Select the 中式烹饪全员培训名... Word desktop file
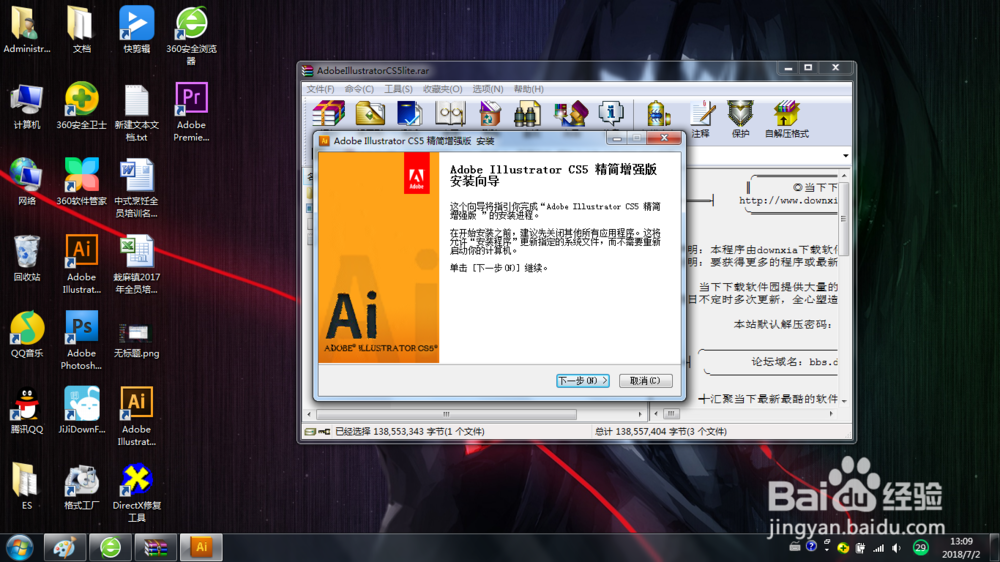1000x562 pixels. pyautogui.click(x=136, y=188)
